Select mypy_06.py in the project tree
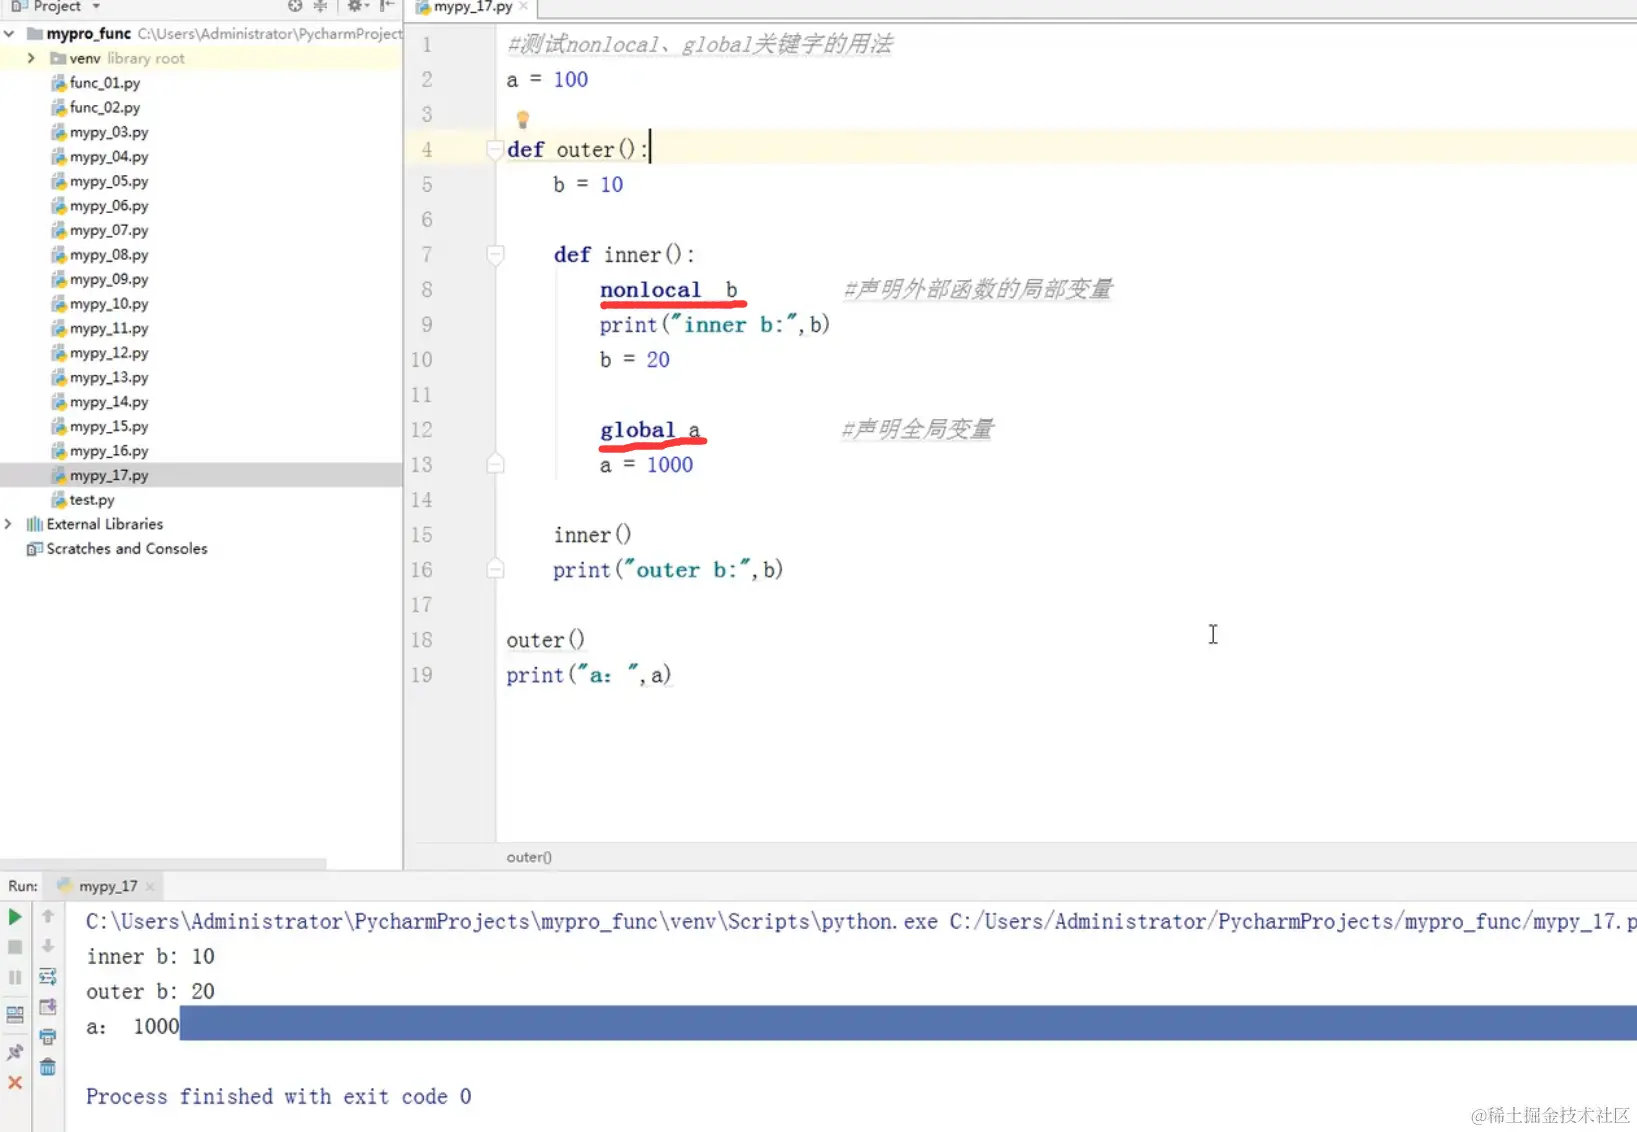Screen dimensions: 1637x1132 pos(109,206)
